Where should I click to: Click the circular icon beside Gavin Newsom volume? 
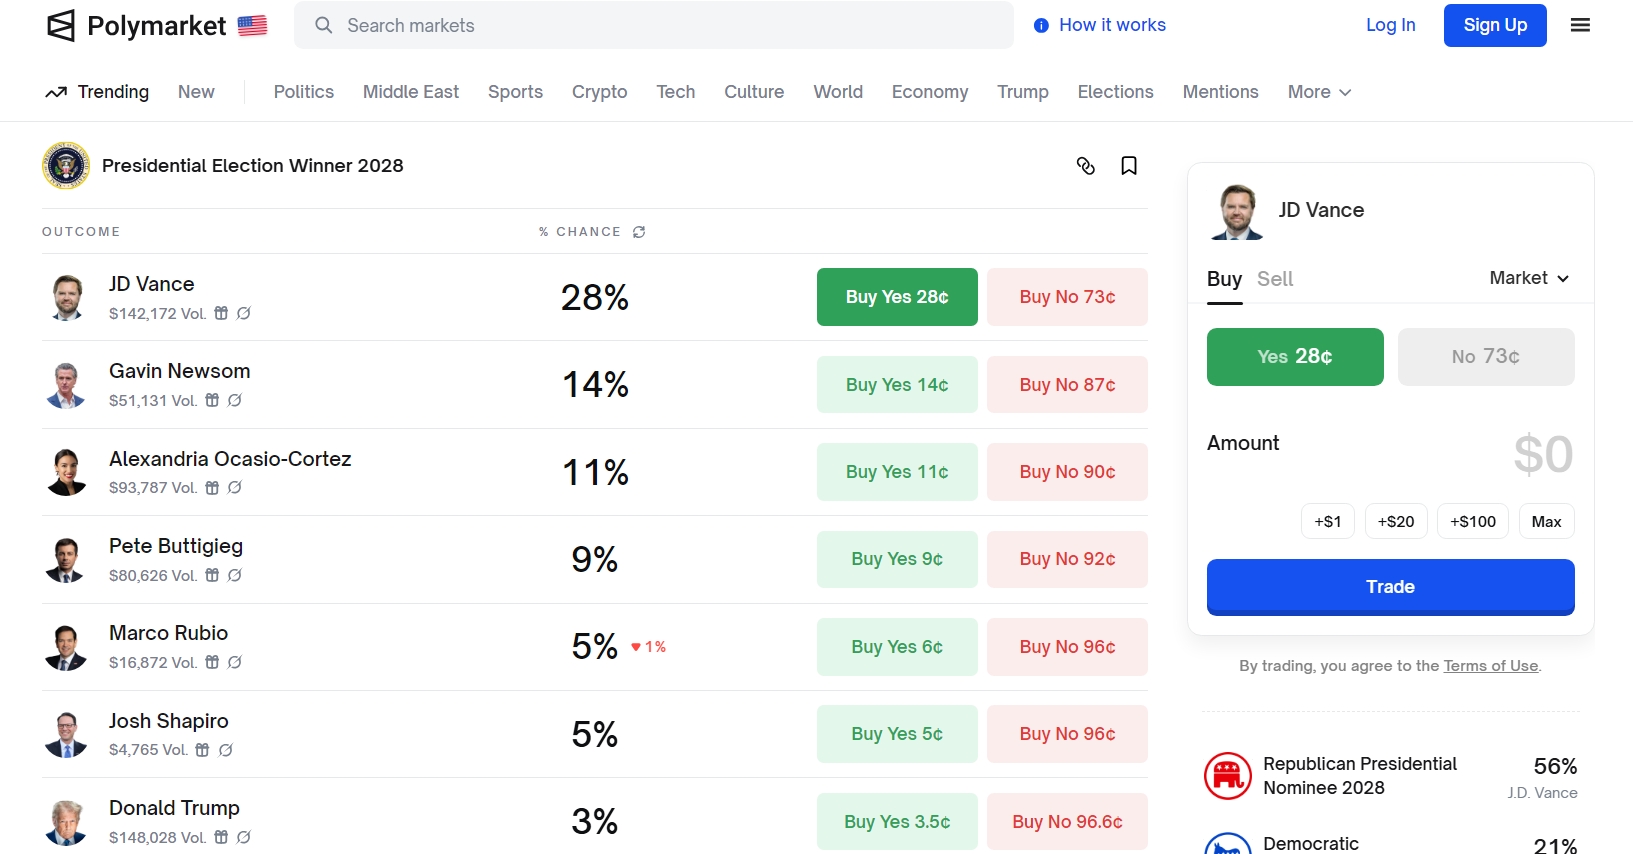coord(235,400)
